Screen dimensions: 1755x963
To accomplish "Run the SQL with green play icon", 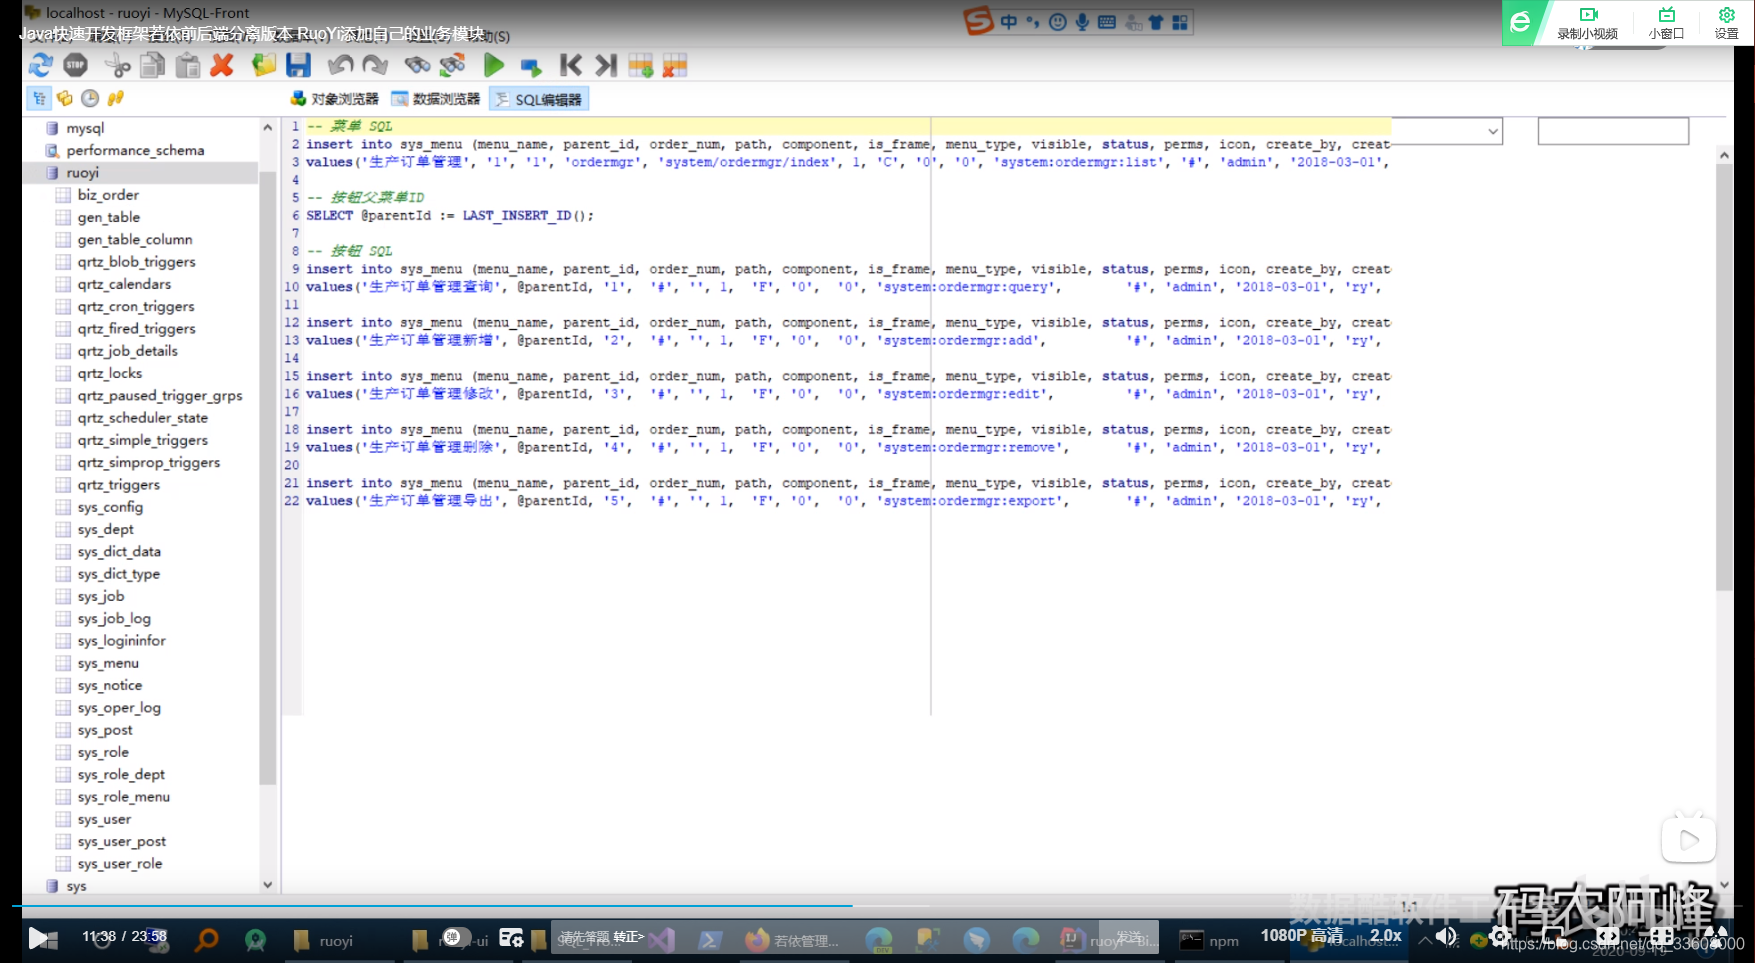I will (494, 66).
